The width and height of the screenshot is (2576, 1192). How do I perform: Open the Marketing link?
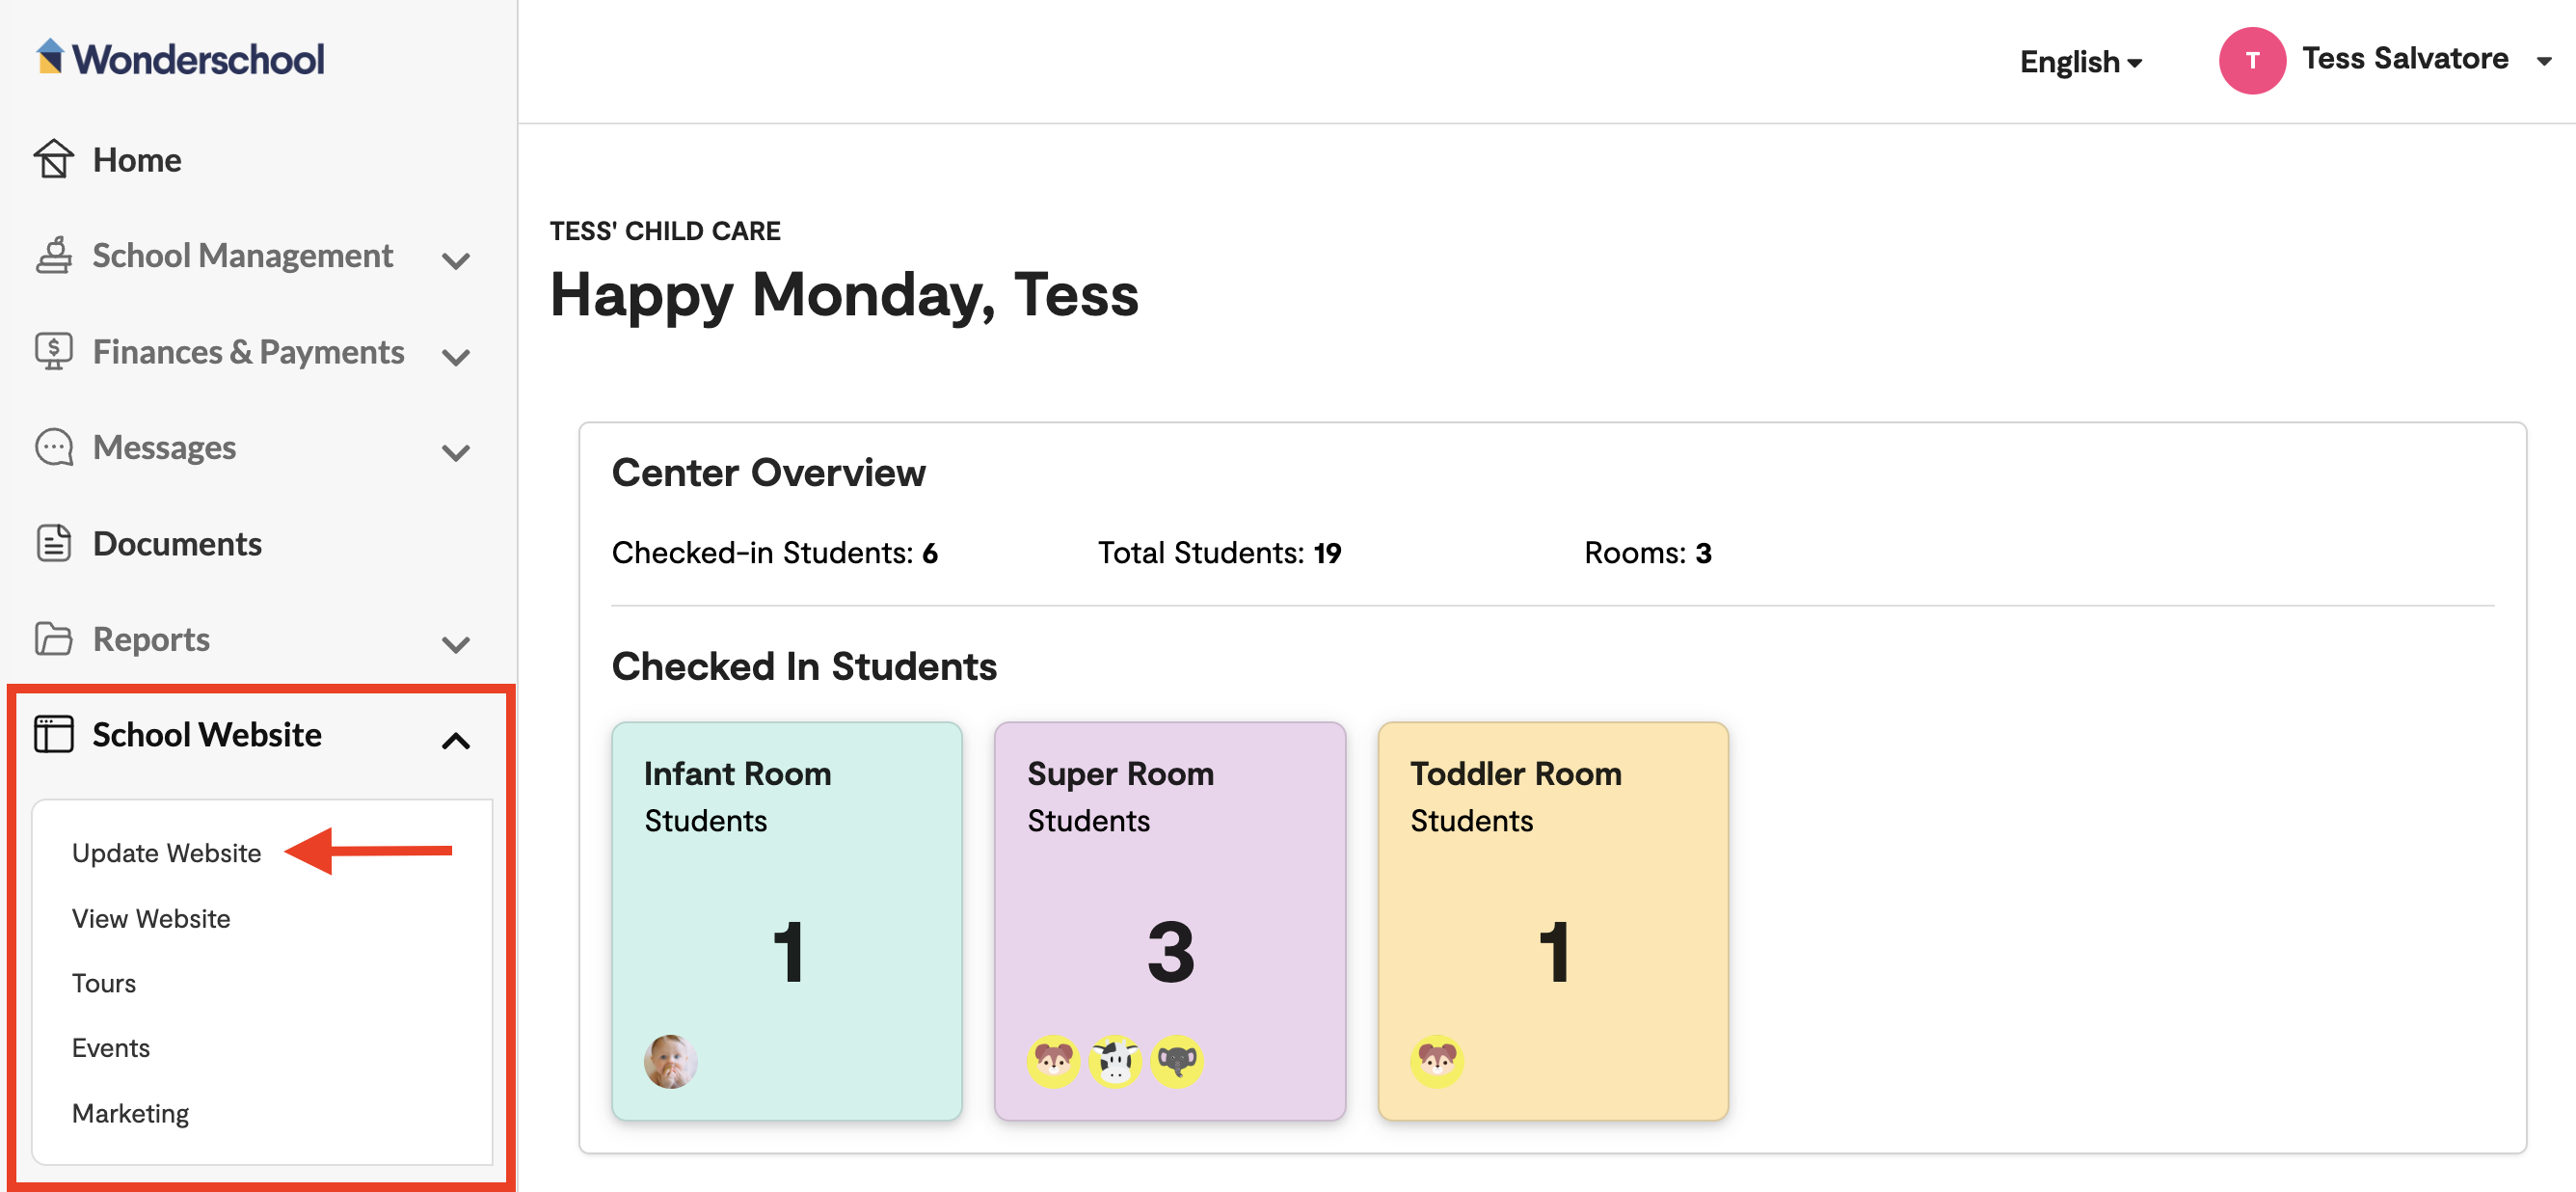[x=130, y=1113]
